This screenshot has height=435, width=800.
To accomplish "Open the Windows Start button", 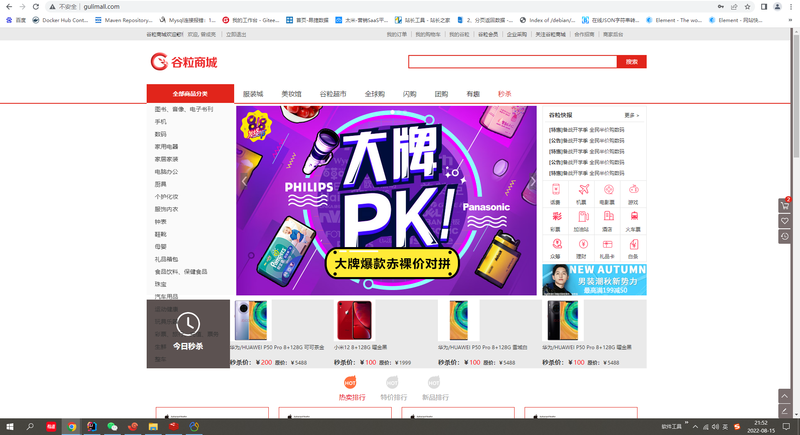I will pos(9,427).
